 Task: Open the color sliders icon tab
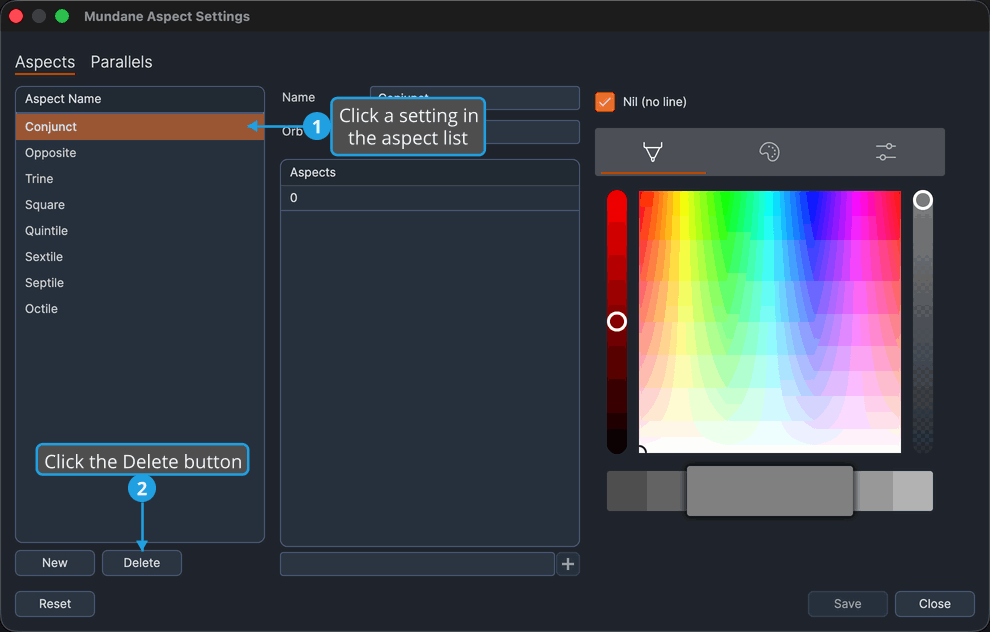click(x=886, y=152)
